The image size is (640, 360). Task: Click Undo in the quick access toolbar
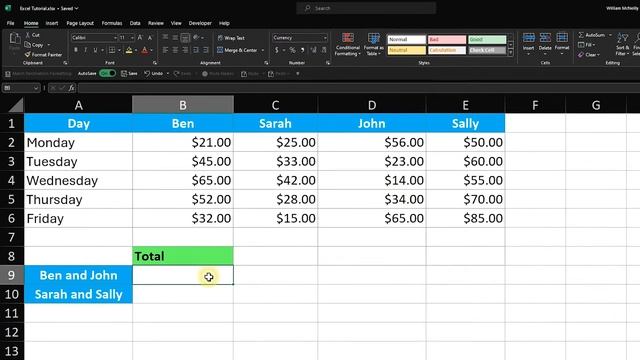[x=153, y=73]
